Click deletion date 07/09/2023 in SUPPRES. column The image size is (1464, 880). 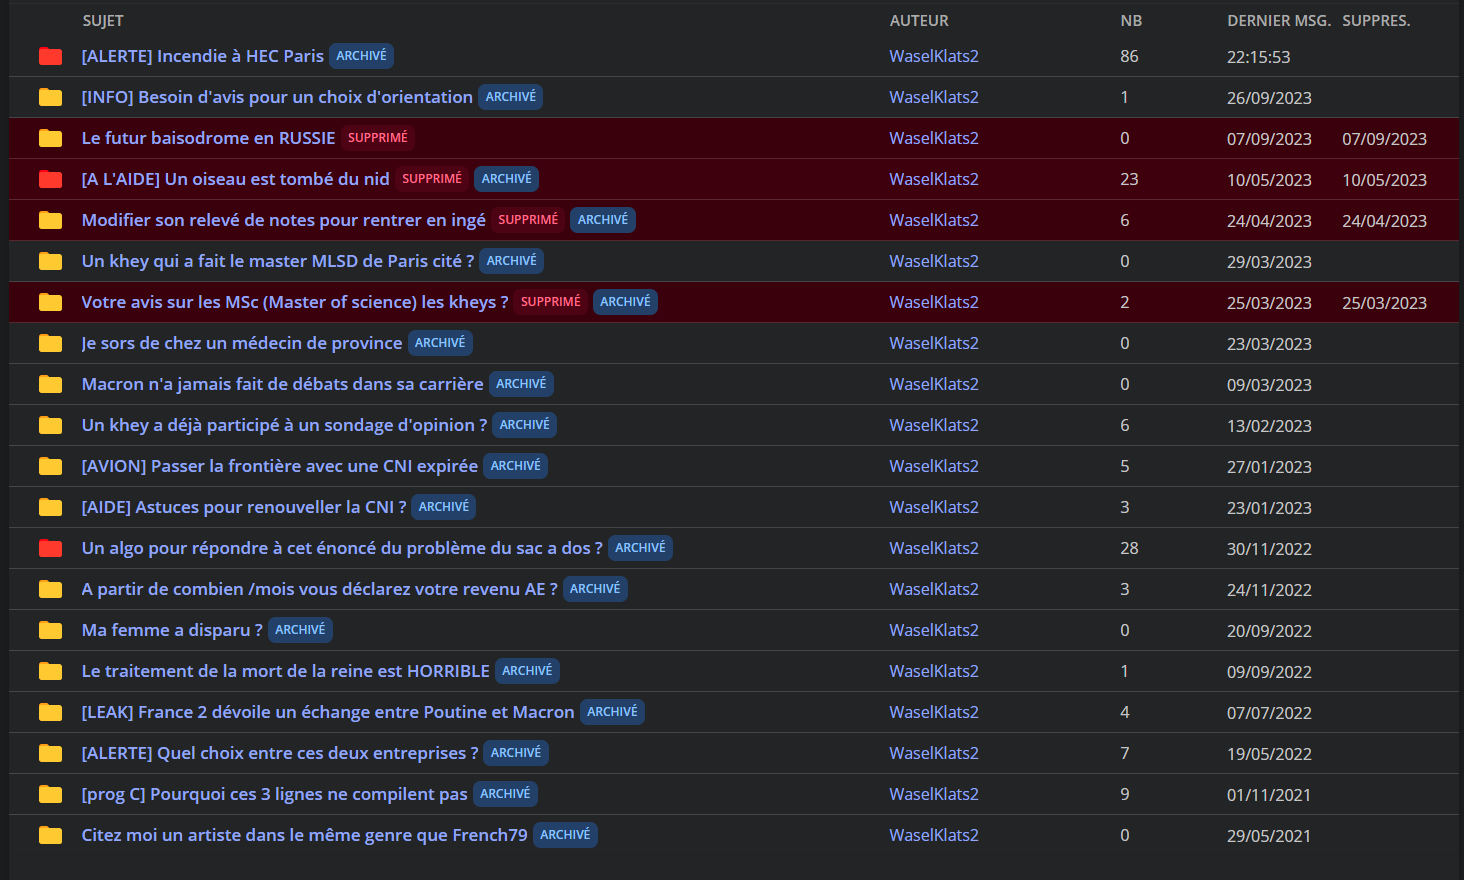tap(1385, 139)
